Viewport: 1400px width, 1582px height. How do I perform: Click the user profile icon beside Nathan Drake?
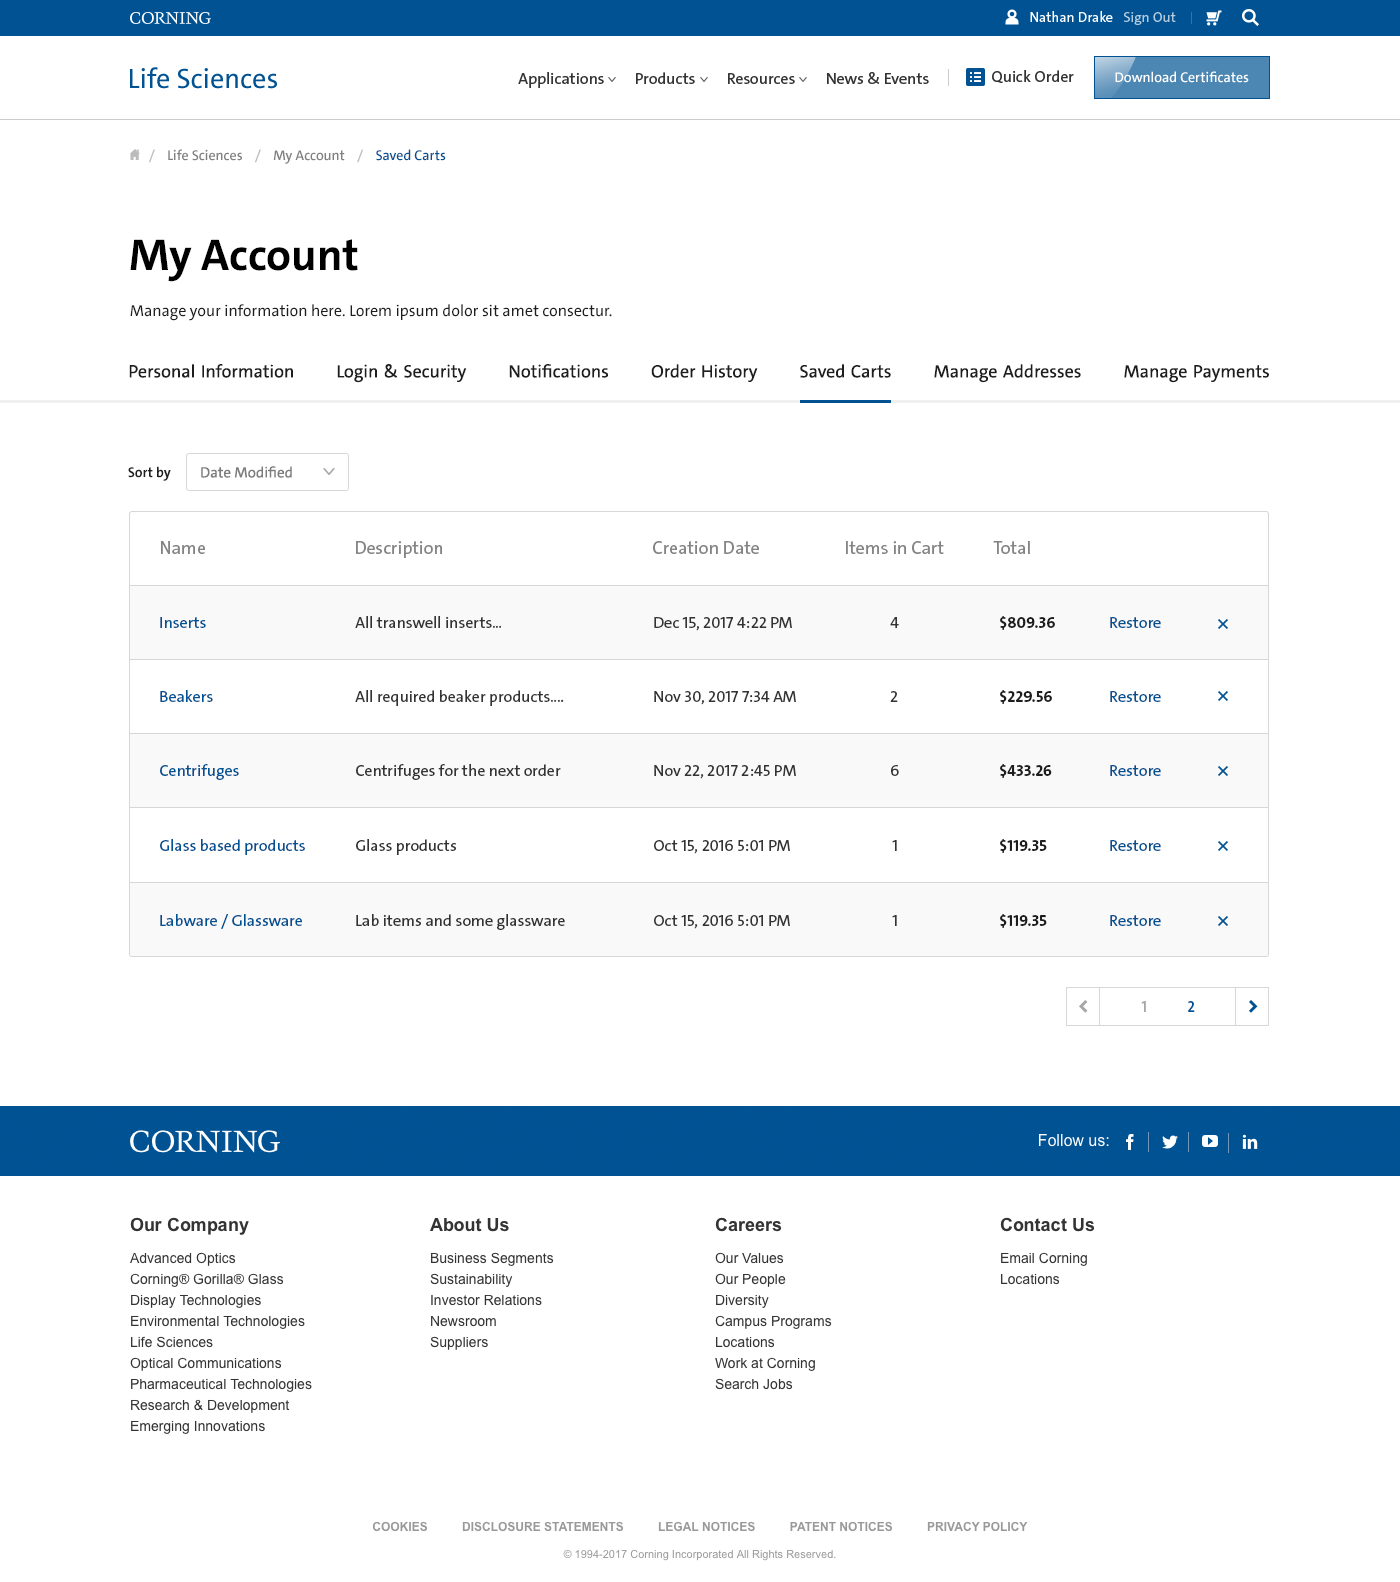pyautogui.click(x=1012, y=17)
